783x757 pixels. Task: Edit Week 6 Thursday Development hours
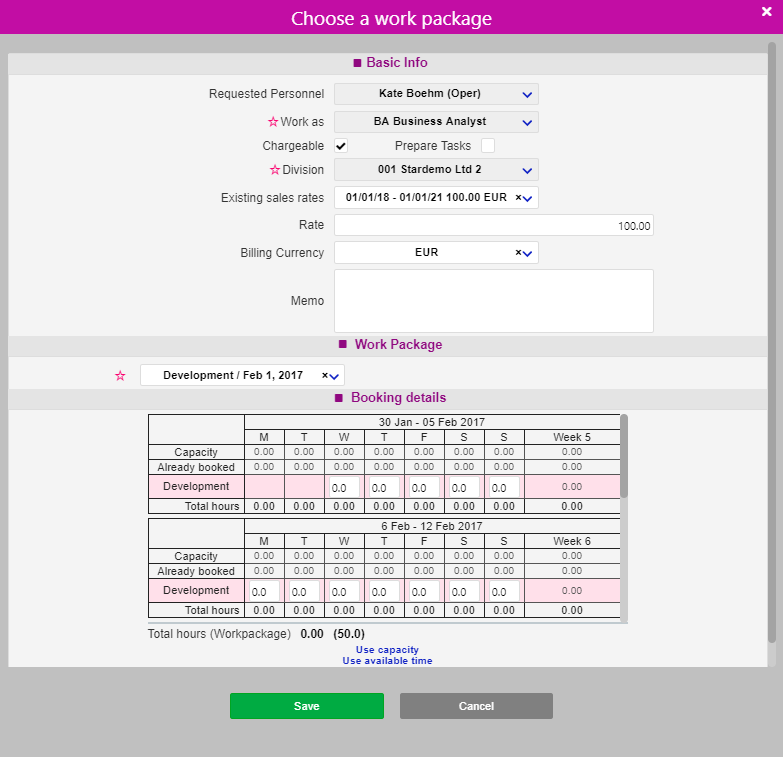(384, 591)
